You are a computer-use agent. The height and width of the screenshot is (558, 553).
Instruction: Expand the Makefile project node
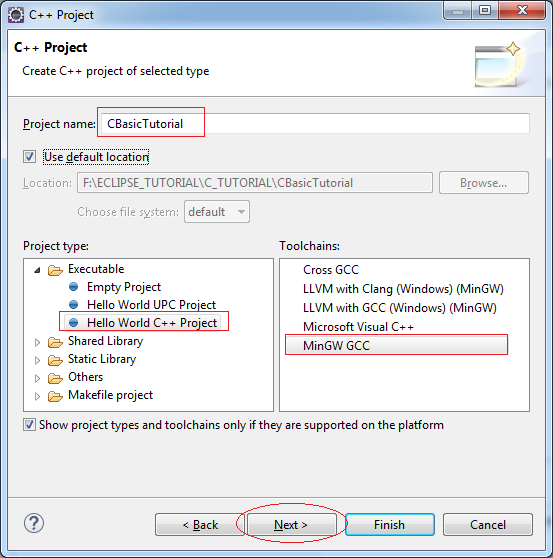pos(37,396)
